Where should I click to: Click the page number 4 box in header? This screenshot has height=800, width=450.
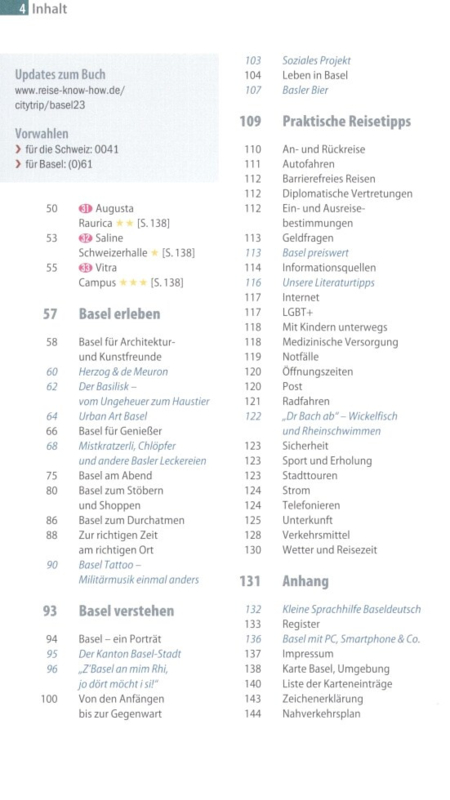coord(14,8)
